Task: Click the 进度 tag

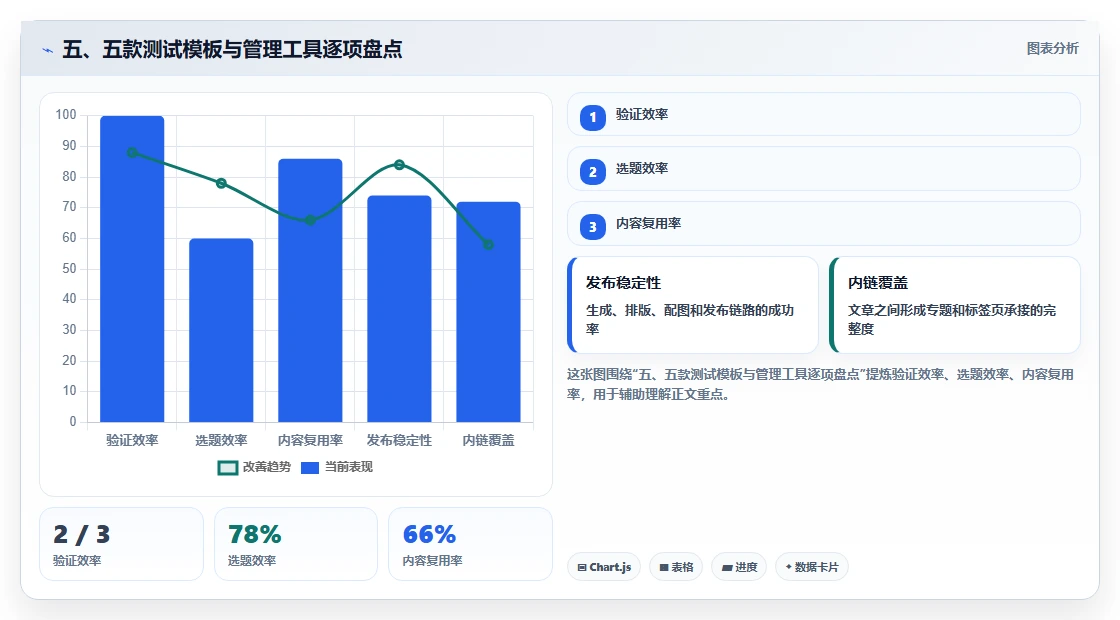Action: coord(739,567)
